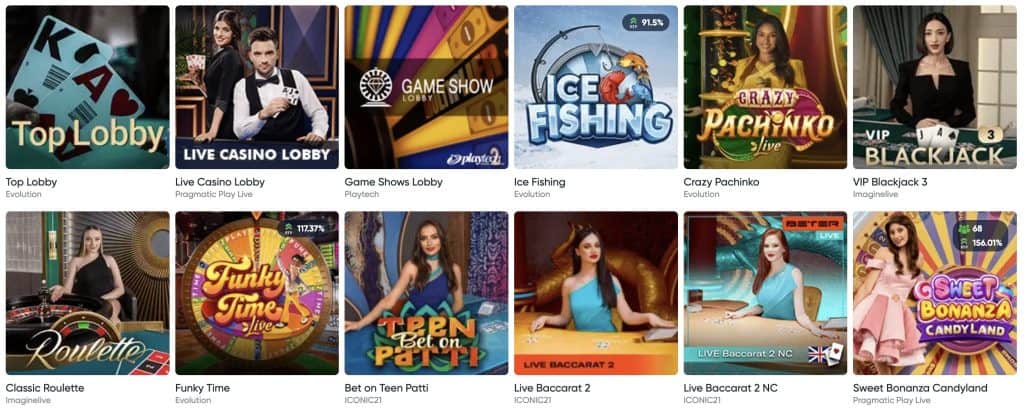The width and height of the screenshot is (1024, 412).
Task: Click the 117.37% RTP badge on Funky Time
Action: (306, 228)
